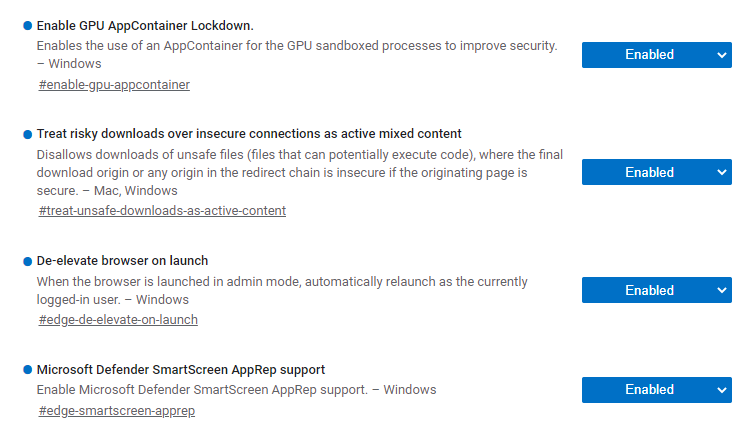Change the SmartScreen AppRep support dropdown setting
The image size is (756, 437).
[657, 390]
